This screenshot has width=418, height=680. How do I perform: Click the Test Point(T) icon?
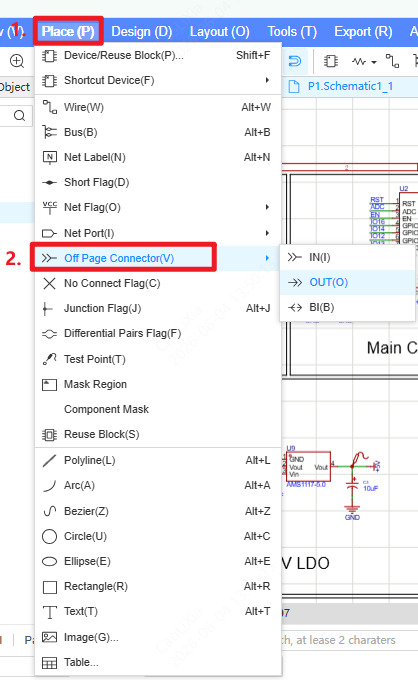49,359
